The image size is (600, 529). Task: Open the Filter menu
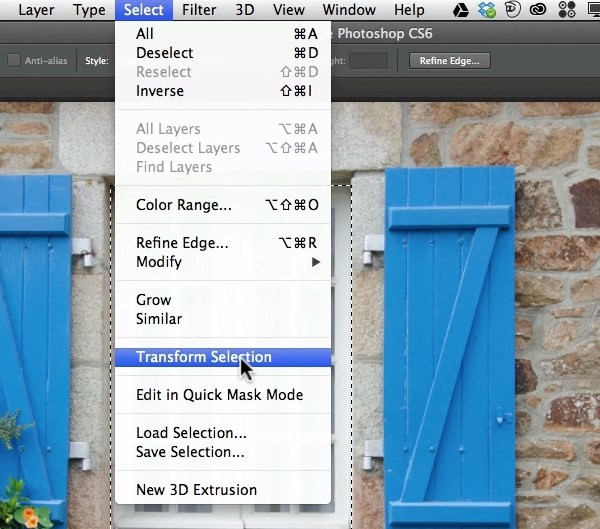click(x=199, y=10)
